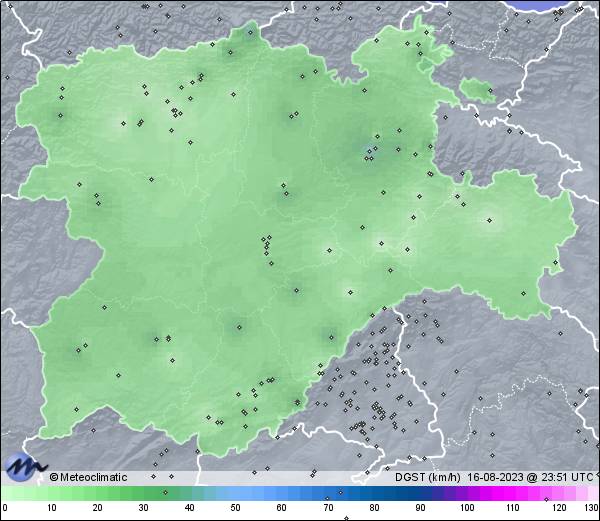Click the 100 label on the legend

(x=467, y=508)
